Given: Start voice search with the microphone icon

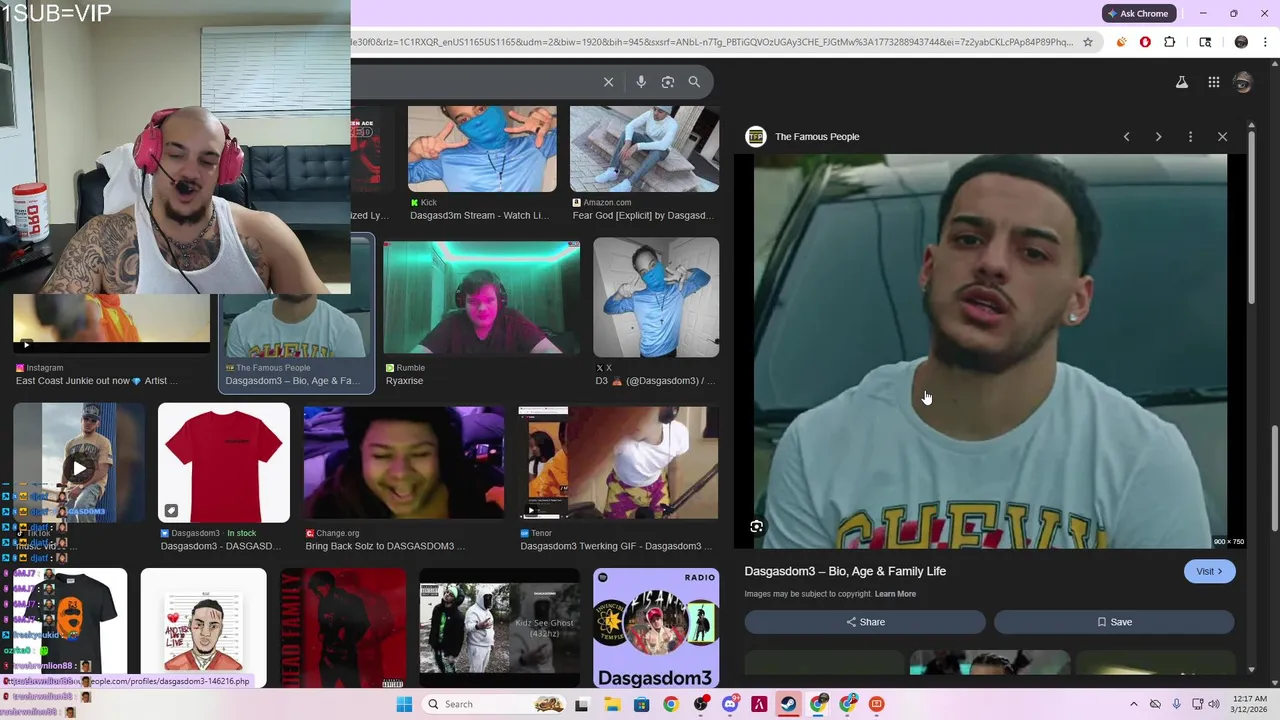Looking at the screenshot, I should (x=641, y=82).
